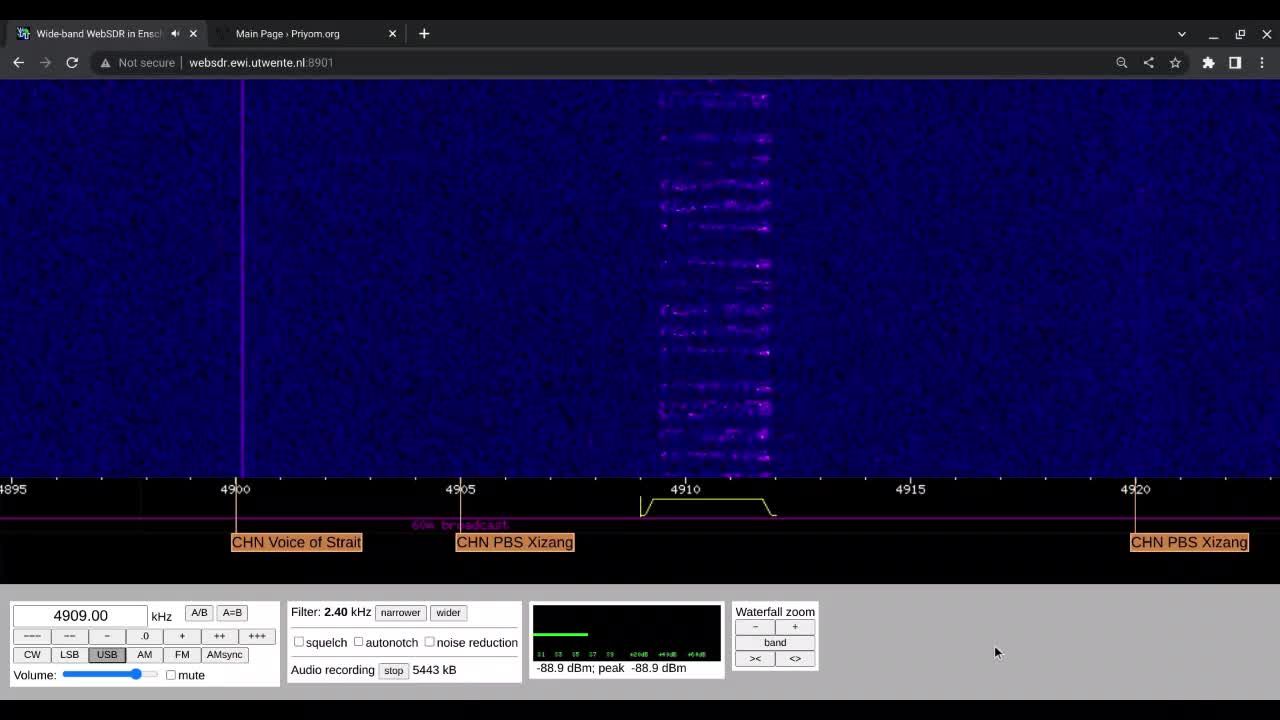Stop the audio recording
1280x720 pixels.
393,670
